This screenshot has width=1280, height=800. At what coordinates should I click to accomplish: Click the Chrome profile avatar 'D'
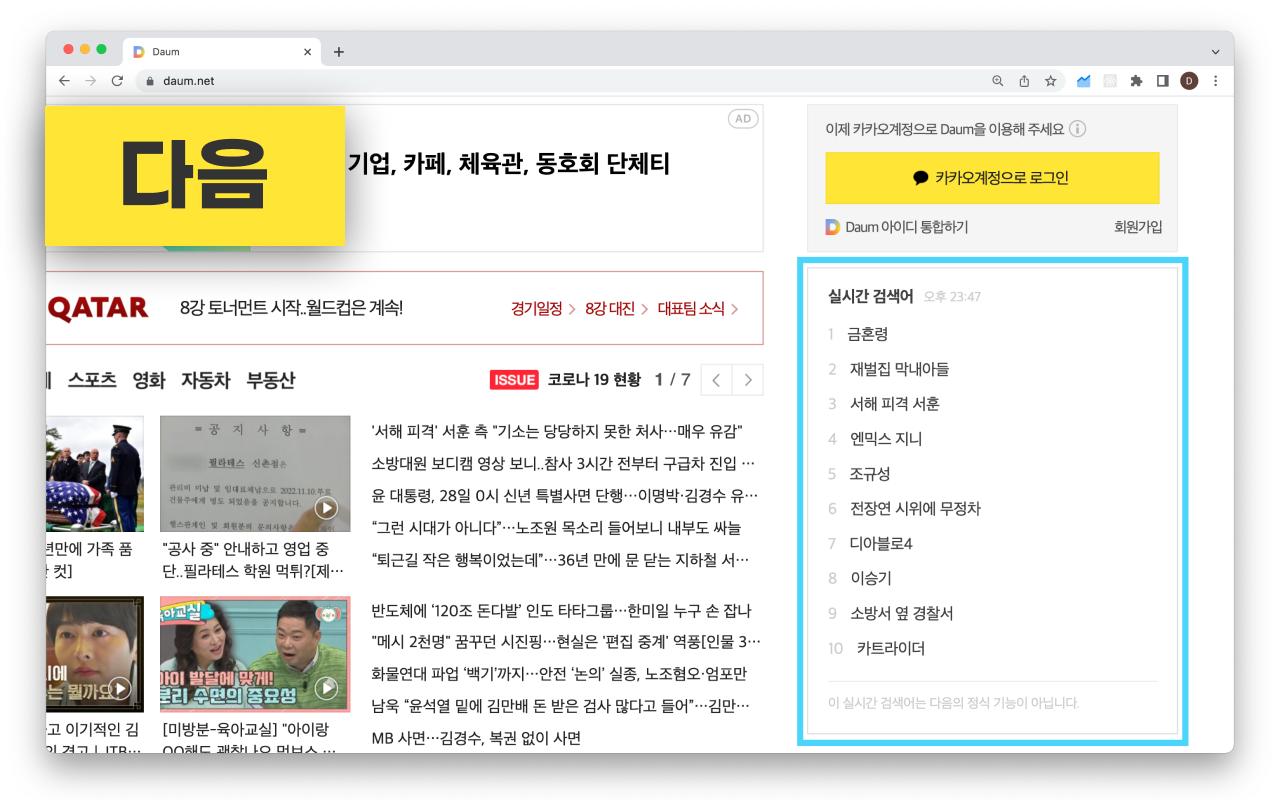(1189, 81)
